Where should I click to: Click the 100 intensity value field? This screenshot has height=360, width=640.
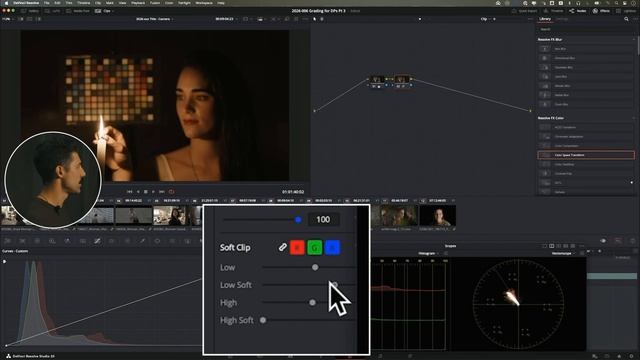pyautogui.click(x=323, y=220)
